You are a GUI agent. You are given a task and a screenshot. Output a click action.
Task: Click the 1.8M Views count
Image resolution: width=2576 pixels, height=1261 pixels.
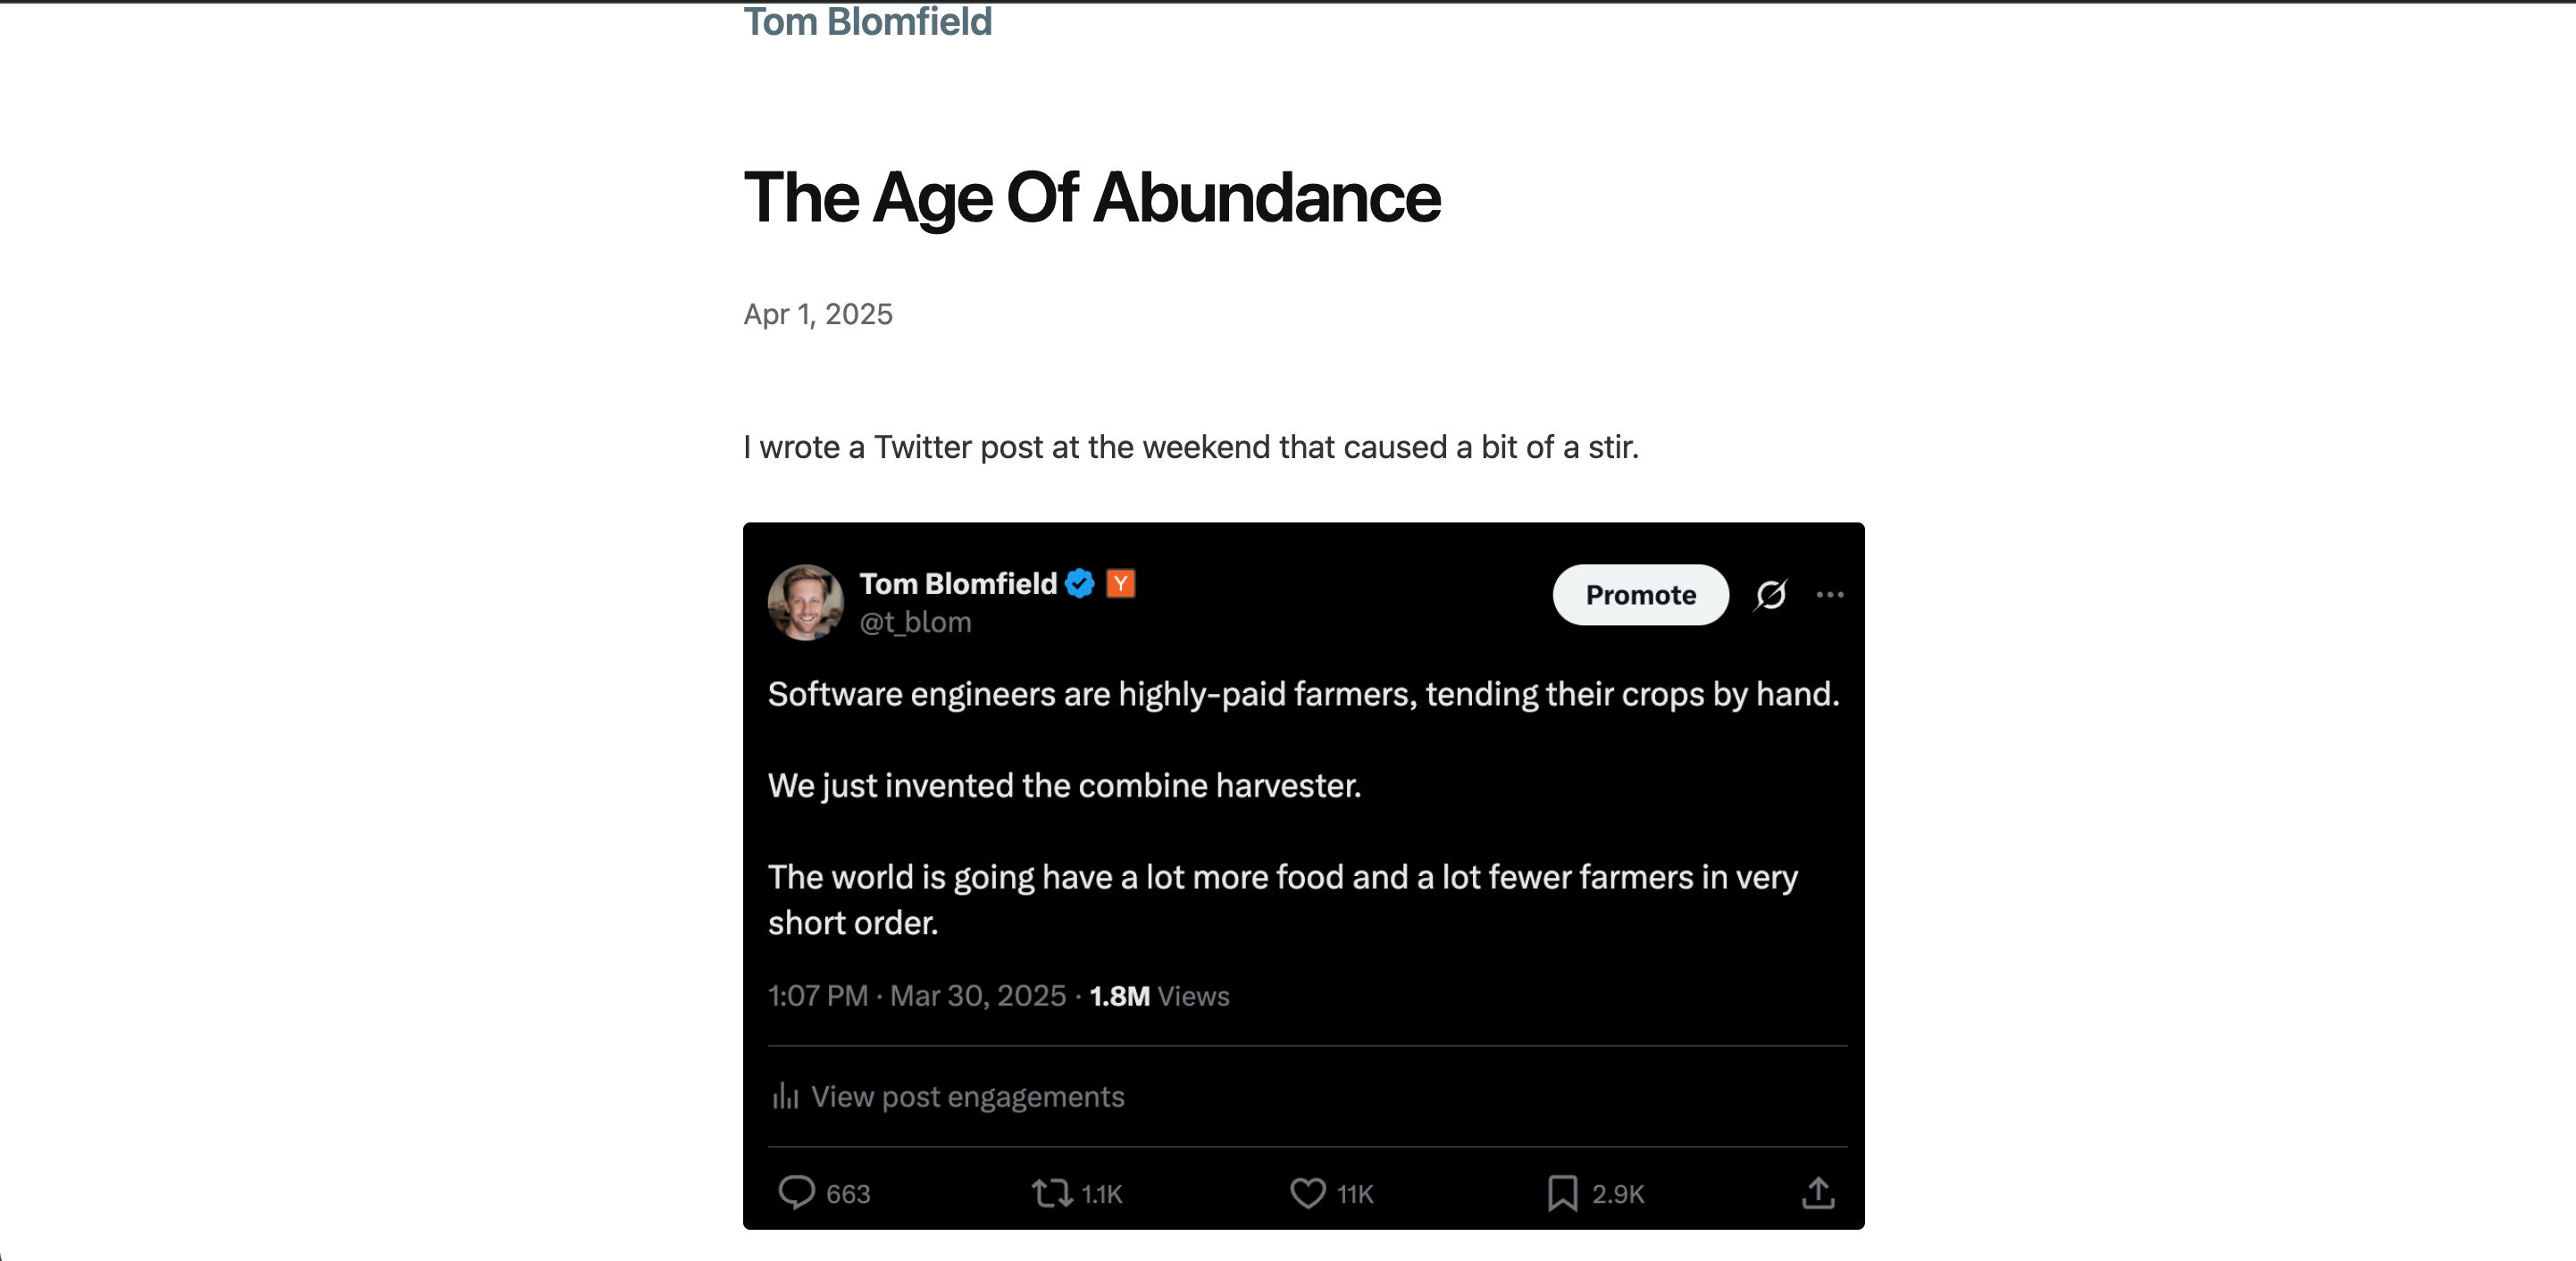[1159, 996]
